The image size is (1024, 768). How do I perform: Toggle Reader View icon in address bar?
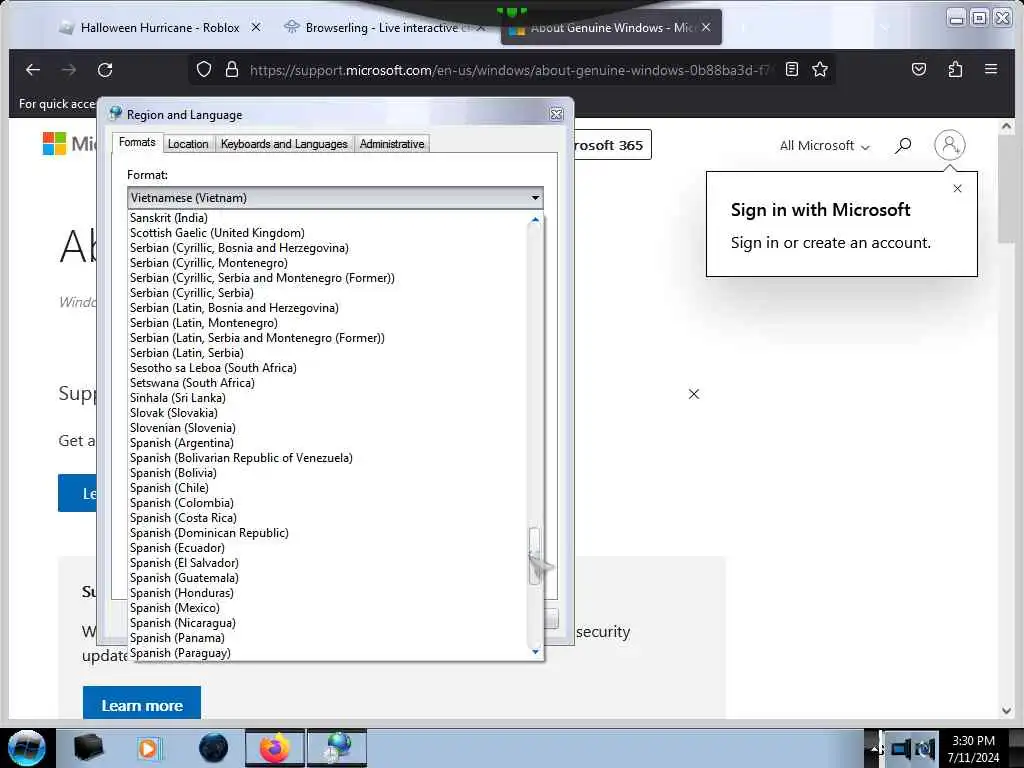[x=792, y=69]
